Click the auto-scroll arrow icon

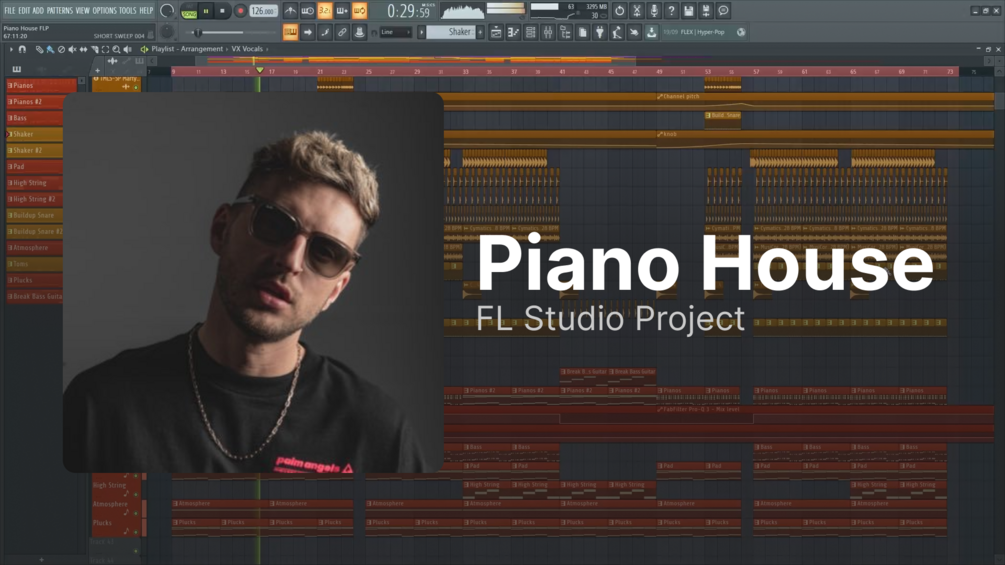pos(308,32)
